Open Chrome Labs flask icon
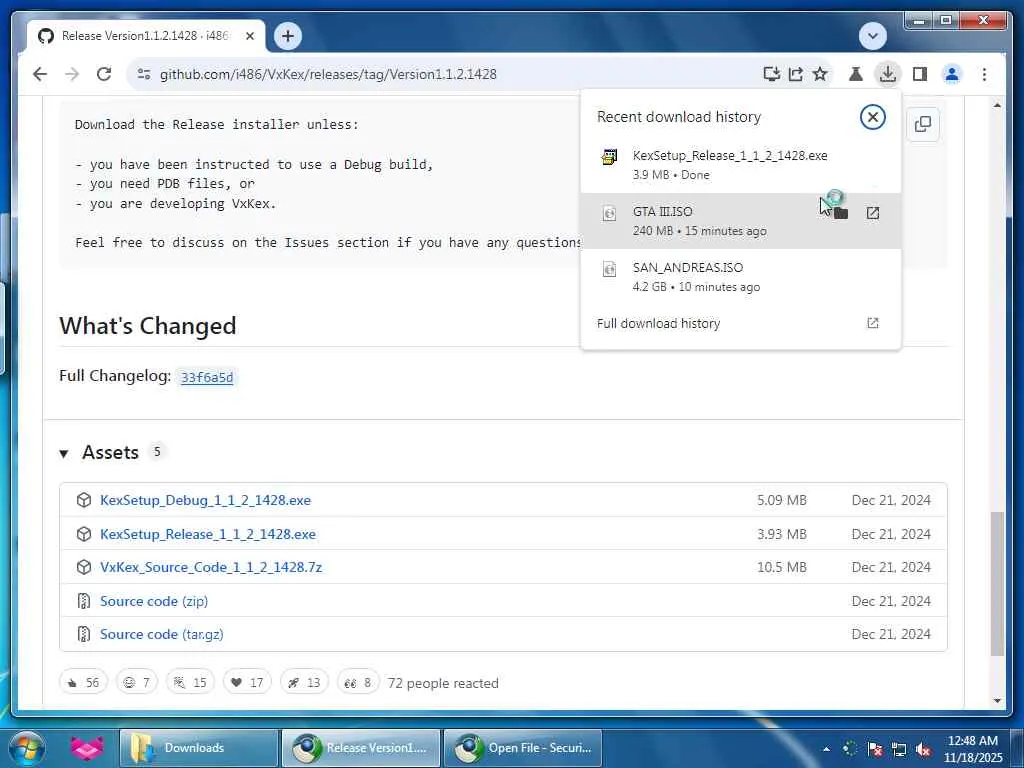Viewport: 1024px width, 768px height. point(856,74)
